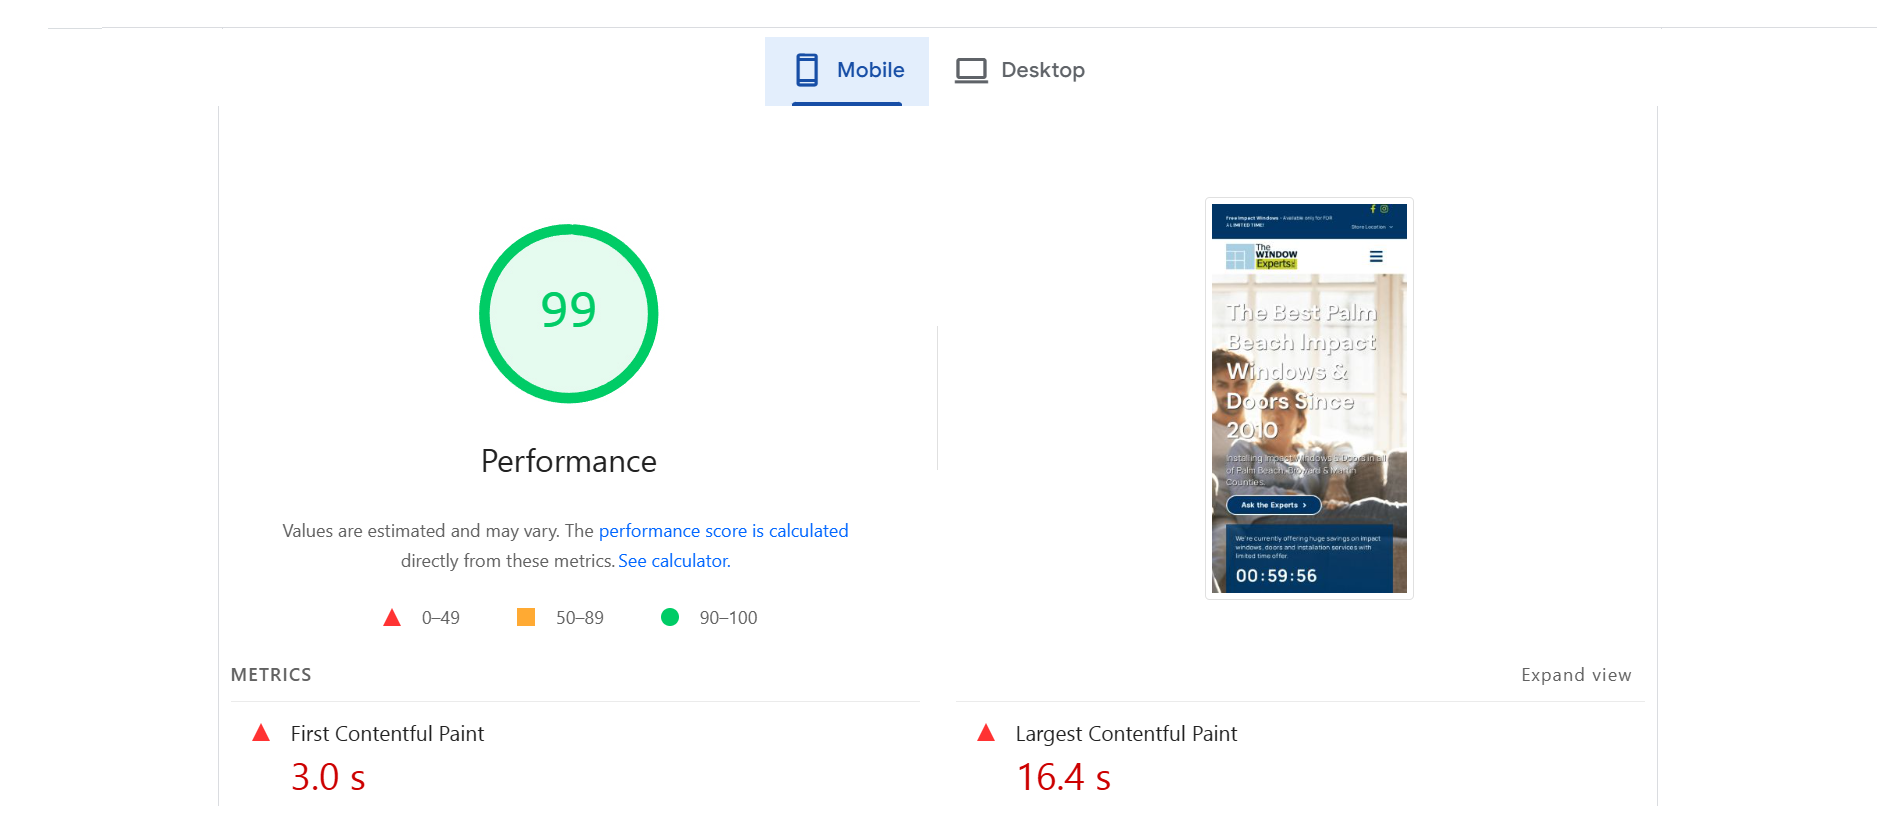Click the green circle 90–100 legend marker
This screenshot has height=830, width=1899.
[x=670, y=617]
